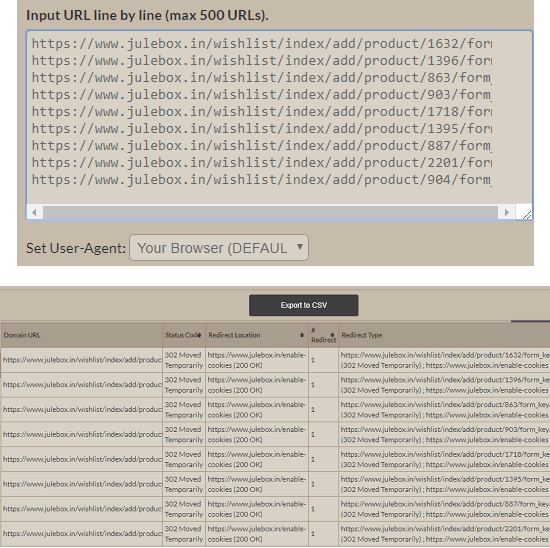
Task: Click the textarea horizontal scrollbar track
Action: pyautogui.click(x=270, y=212)
